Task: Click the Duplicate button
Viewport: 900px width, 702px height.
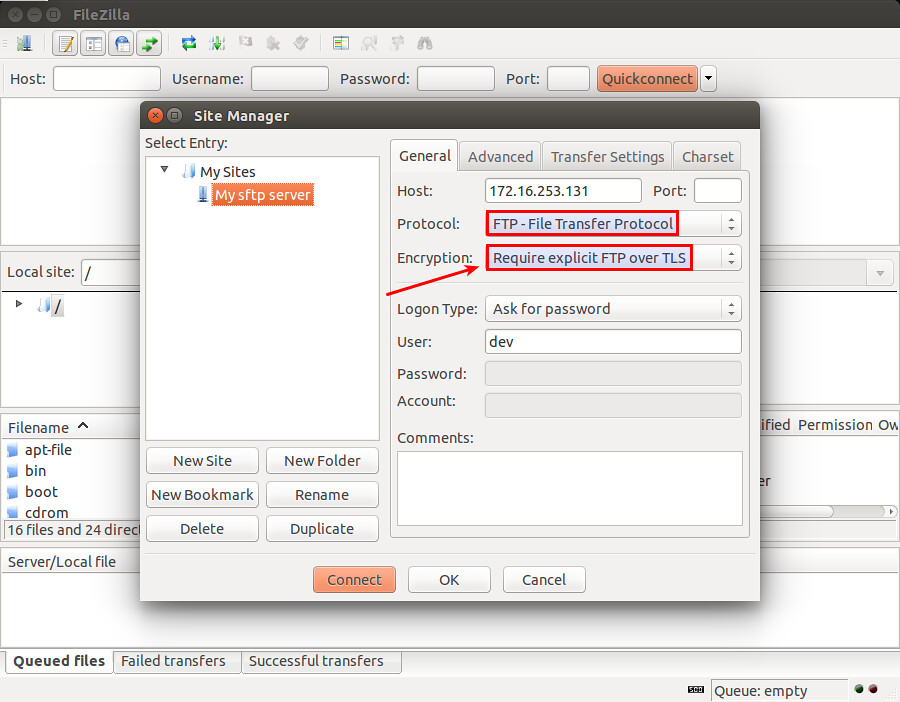Action: tap(322, 529)
